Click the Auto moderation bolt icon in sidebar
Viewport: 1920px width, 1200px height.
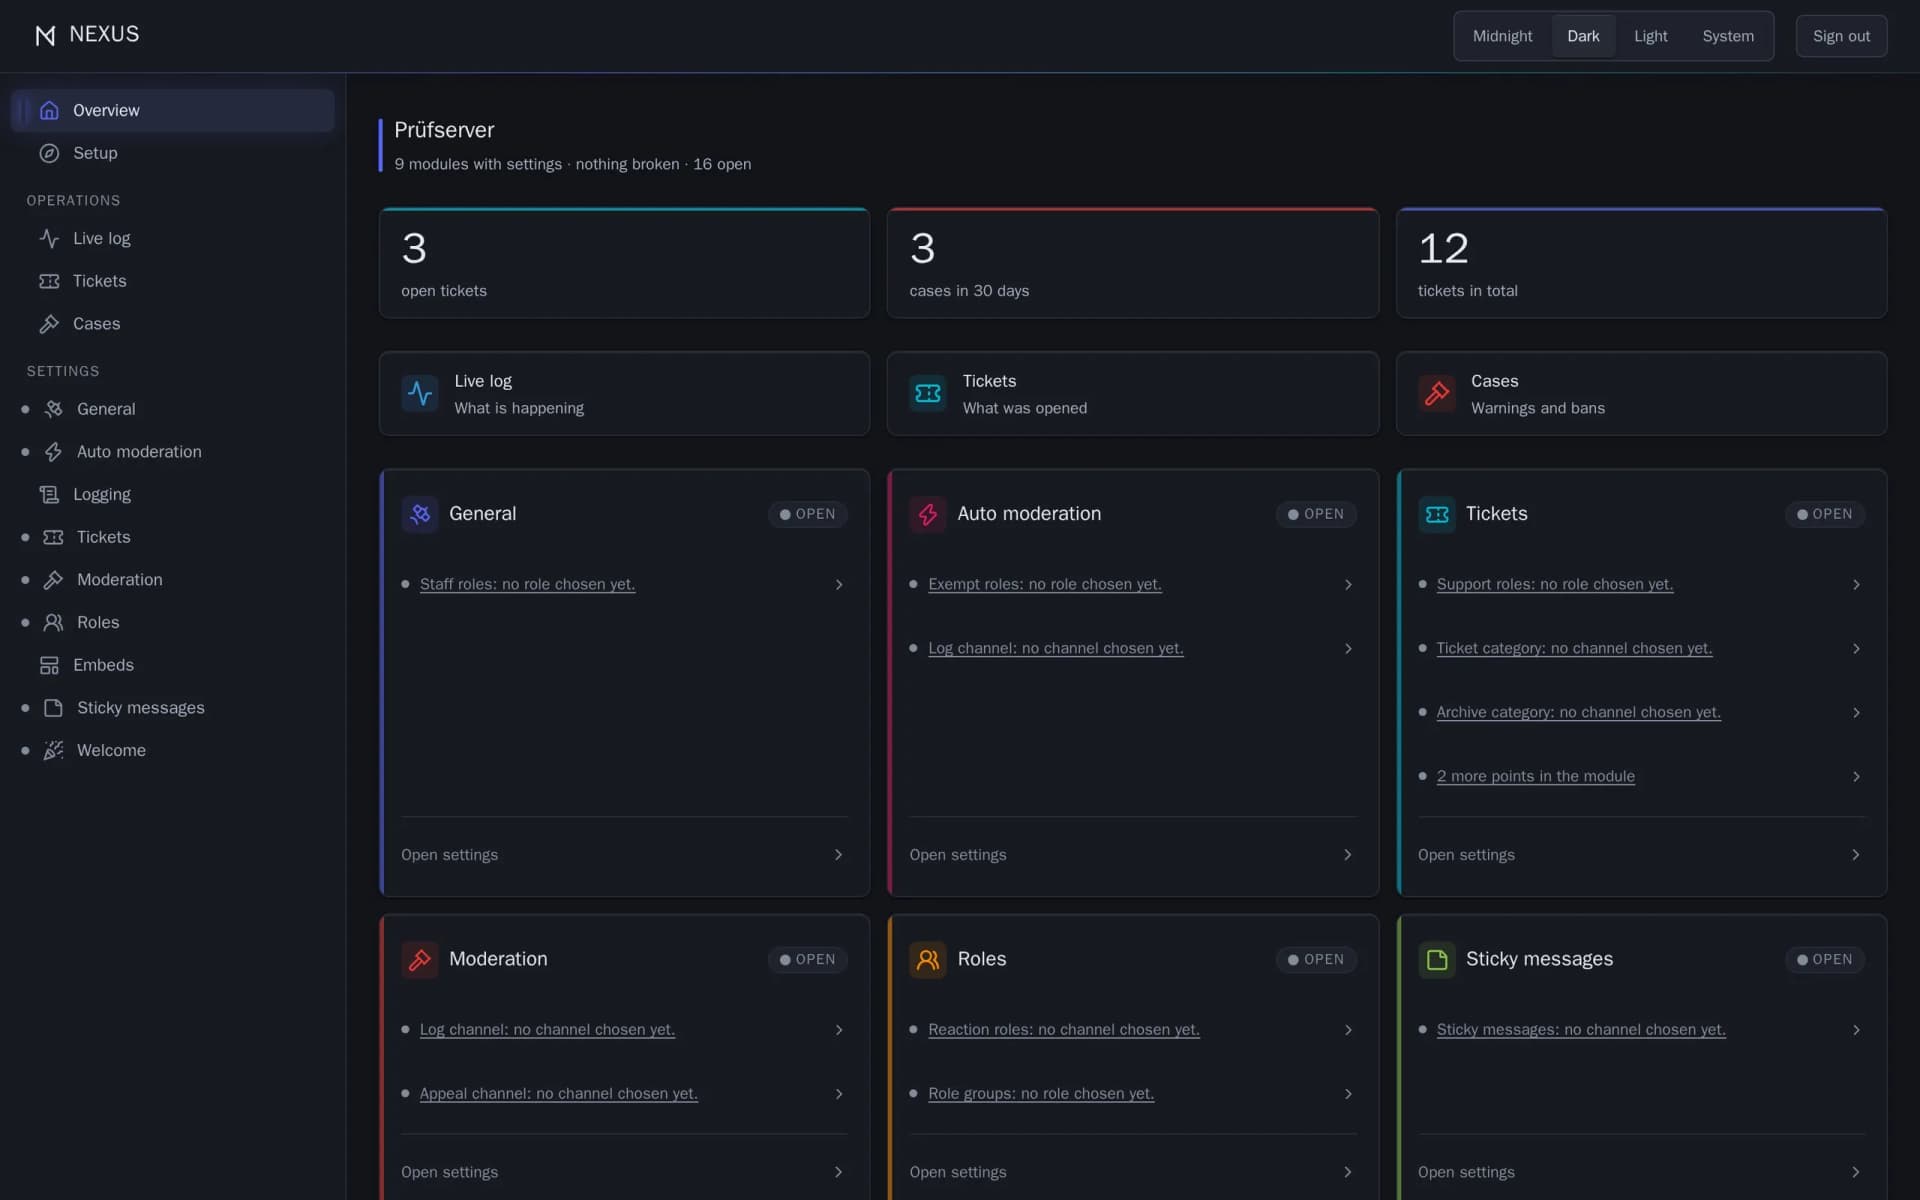click(53, 452)
